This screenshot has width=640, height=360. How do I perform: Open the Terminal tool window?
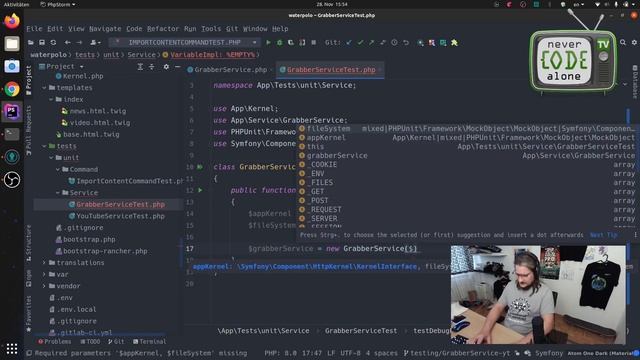tap(149, 342)
